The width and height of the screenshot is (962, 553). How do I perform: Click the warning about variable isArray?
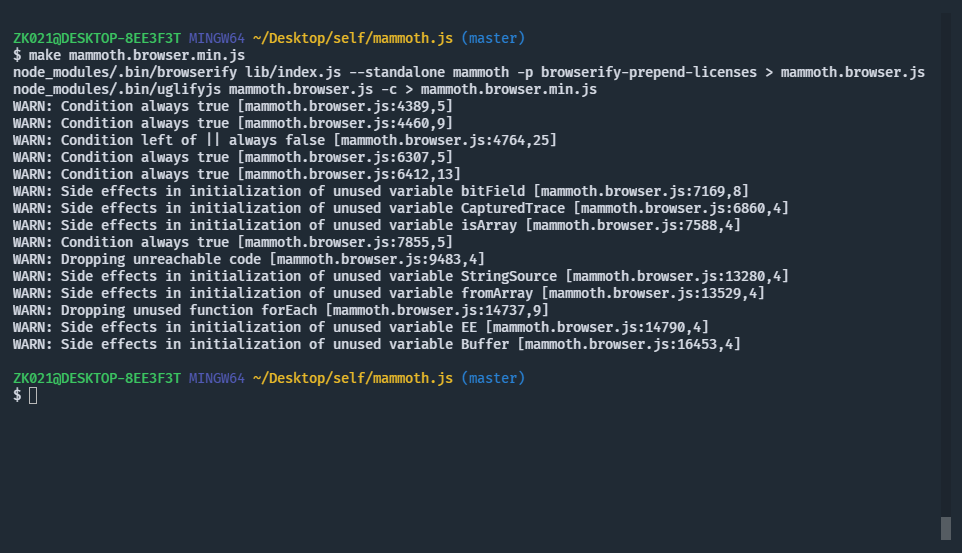[x=377, y=225]
